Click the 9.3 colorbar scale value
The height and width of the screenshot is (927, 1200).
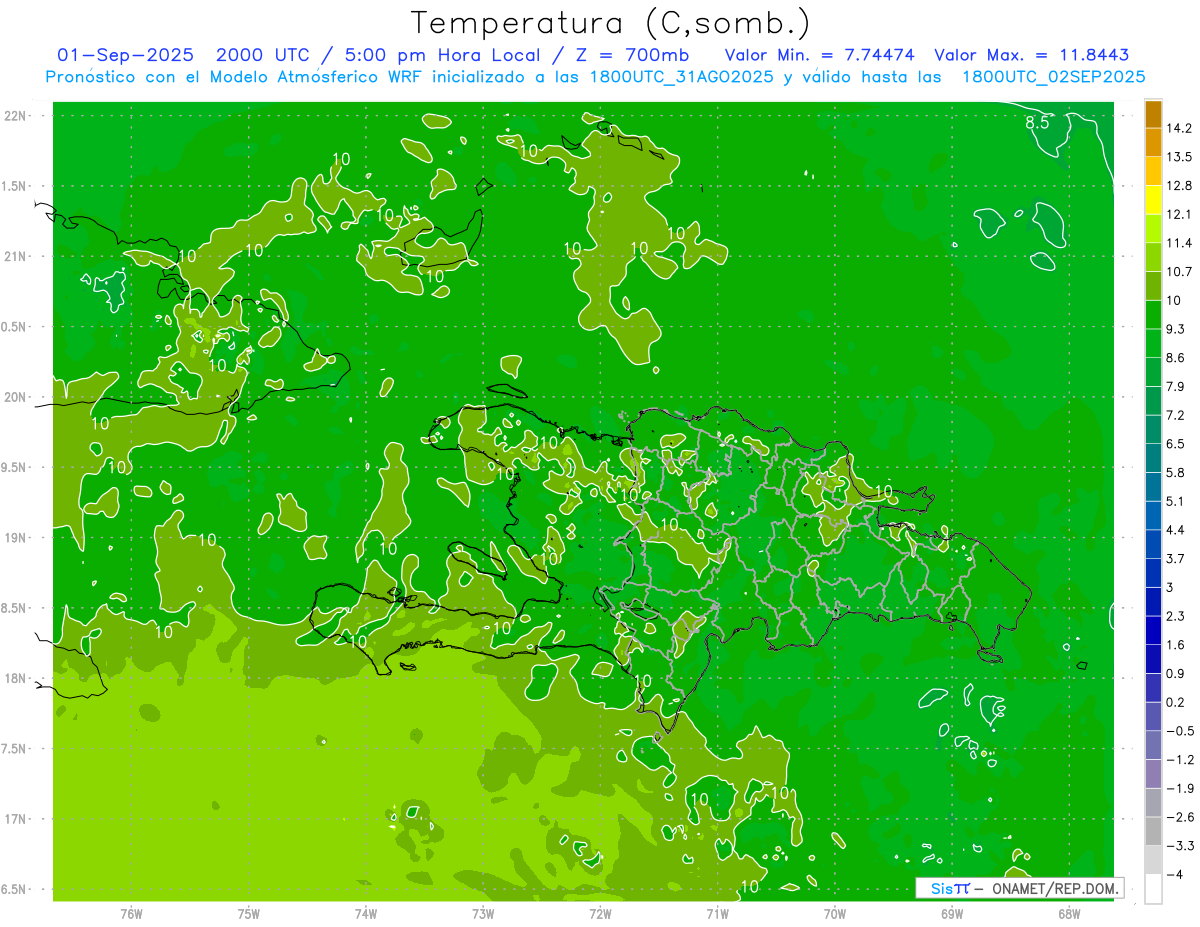(1176, 329)
